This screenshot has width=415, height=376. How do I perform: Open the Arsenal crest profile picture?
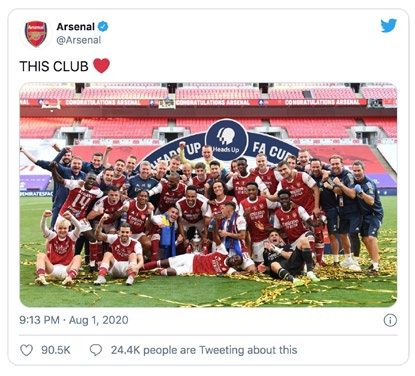tap(36, 34)
